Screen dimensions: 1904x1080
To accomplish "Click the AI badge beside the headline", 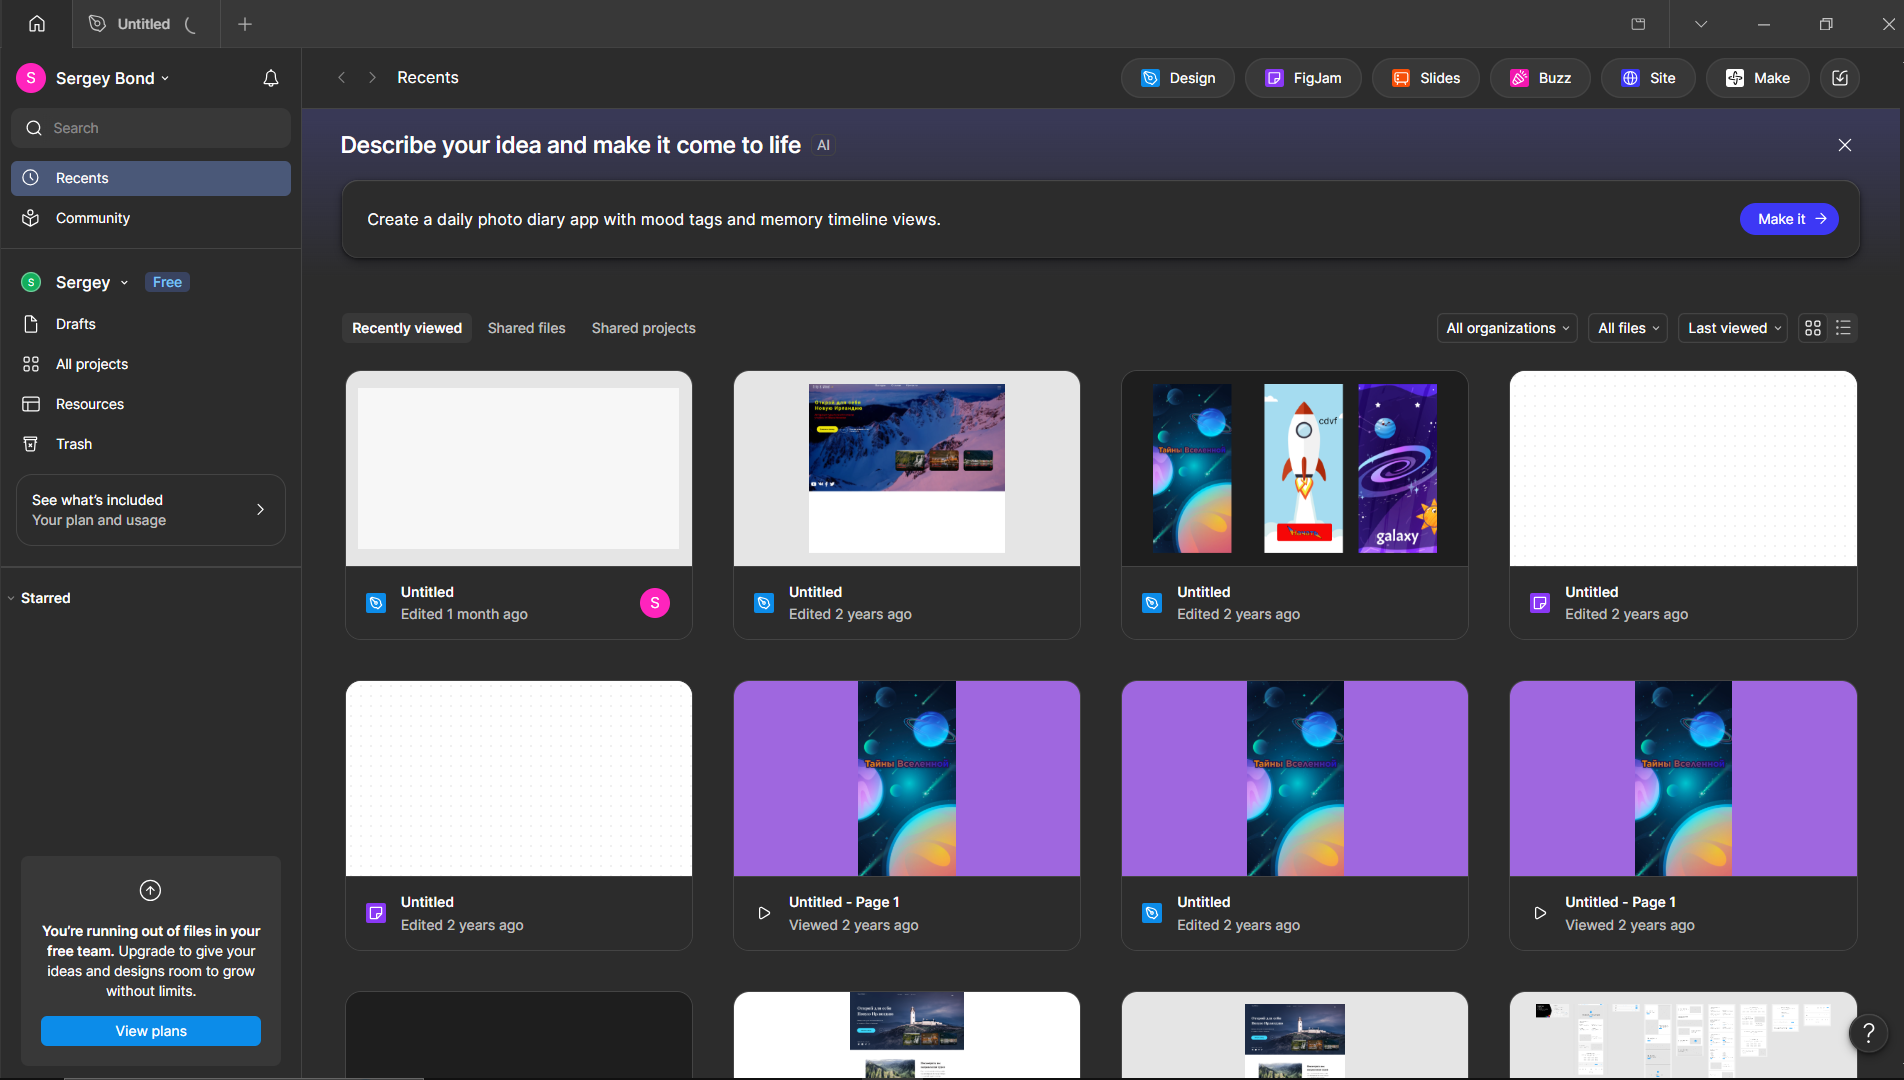I will point(823,145).
